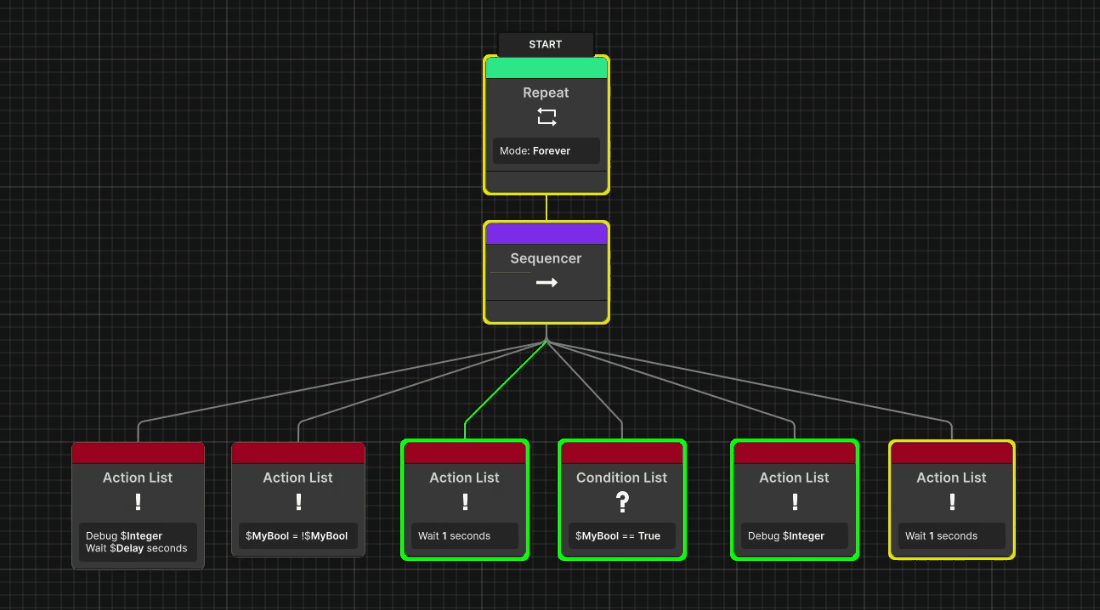Screen dimensions: 1100x610
Task: Click the START label above the Repeat node
Action: (546, 44)
